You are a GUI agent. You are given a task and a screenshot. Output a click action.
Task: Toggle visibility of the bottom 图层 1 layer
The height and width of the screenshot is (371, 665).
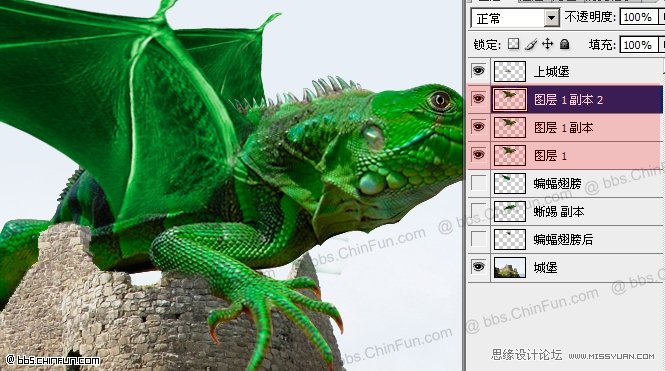pyautogui.click(x=478, y=155)
